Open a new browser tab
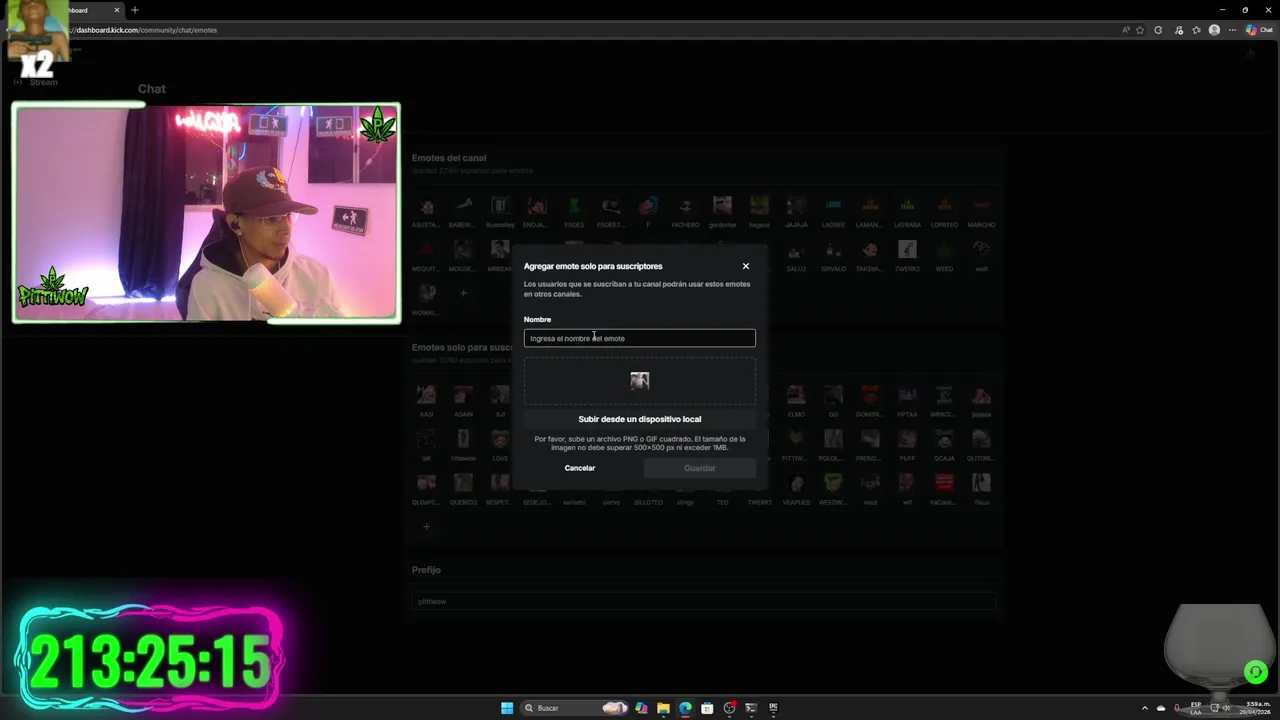The image size is (1280, 720). [135, 10]
